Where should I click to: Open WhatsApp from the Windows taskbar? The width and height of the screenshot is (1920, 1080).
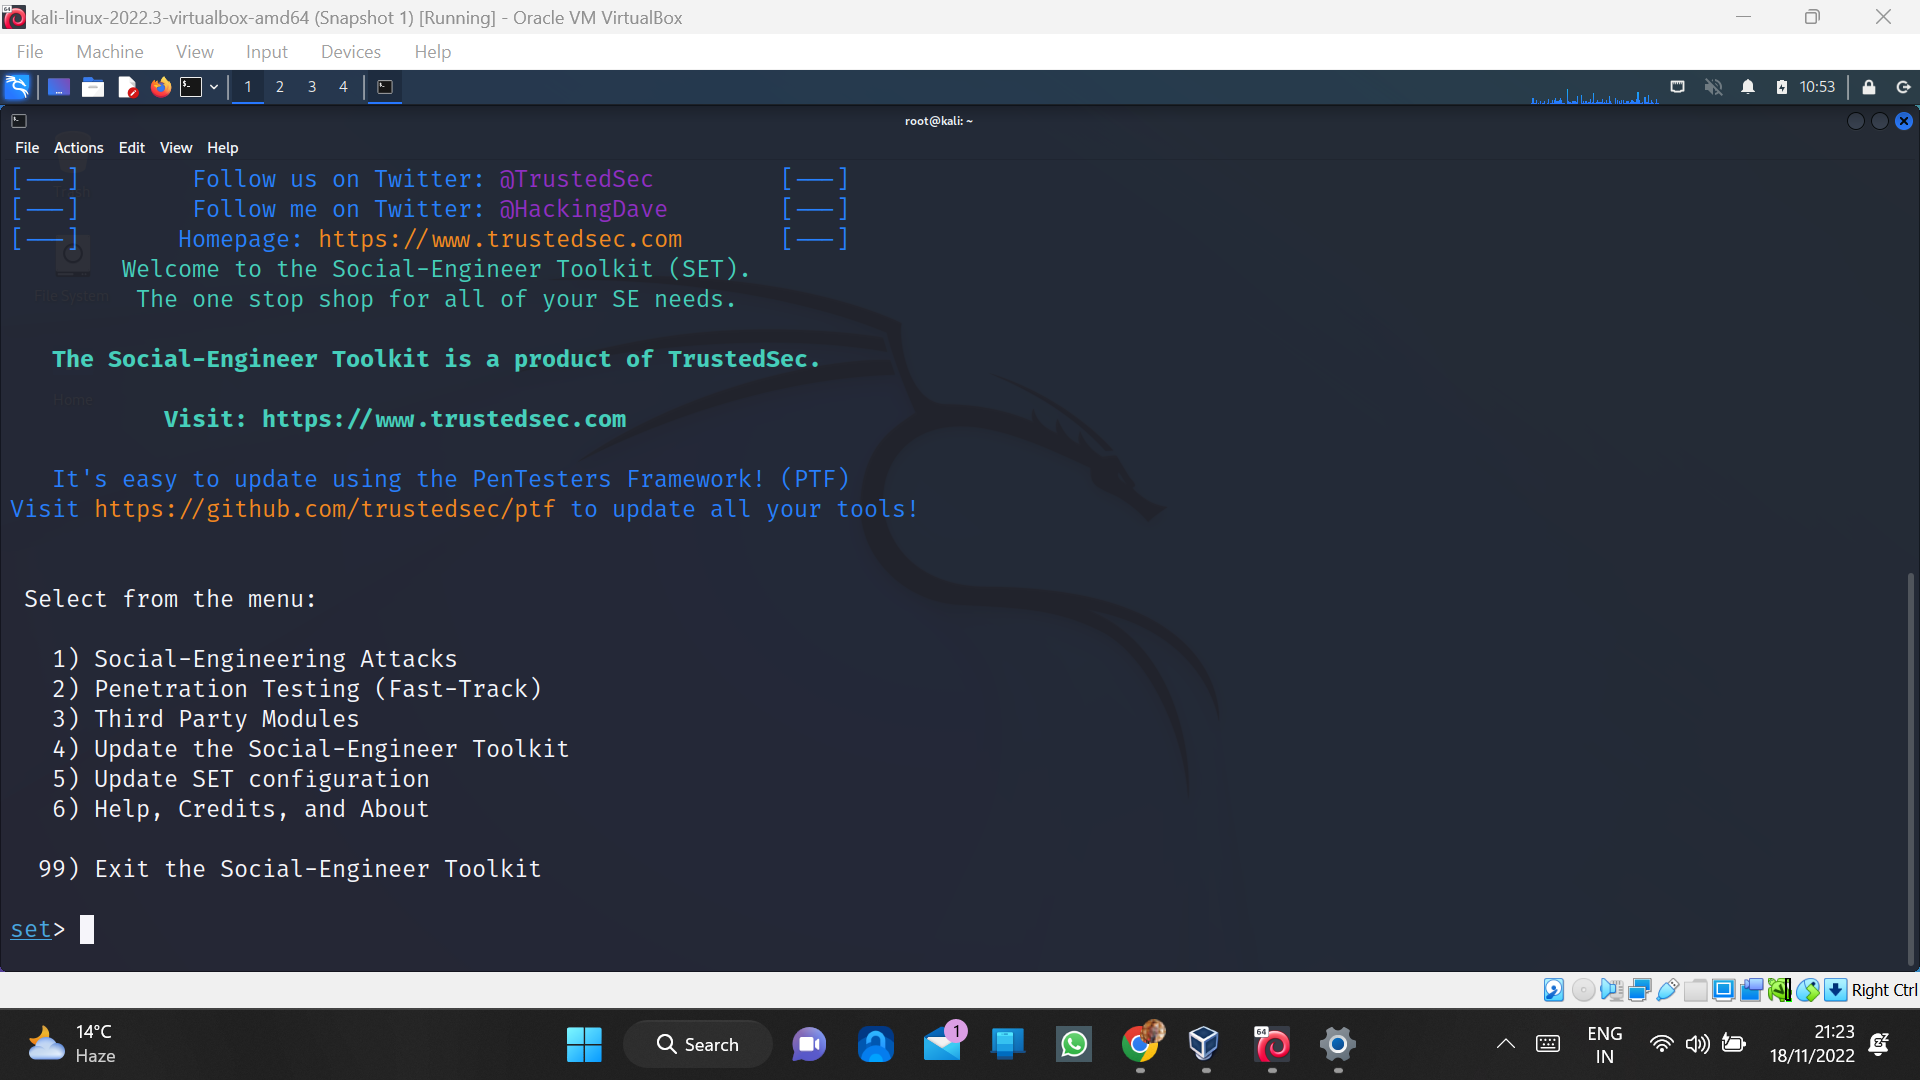pyautogui.click(x=1074, y=1043)
